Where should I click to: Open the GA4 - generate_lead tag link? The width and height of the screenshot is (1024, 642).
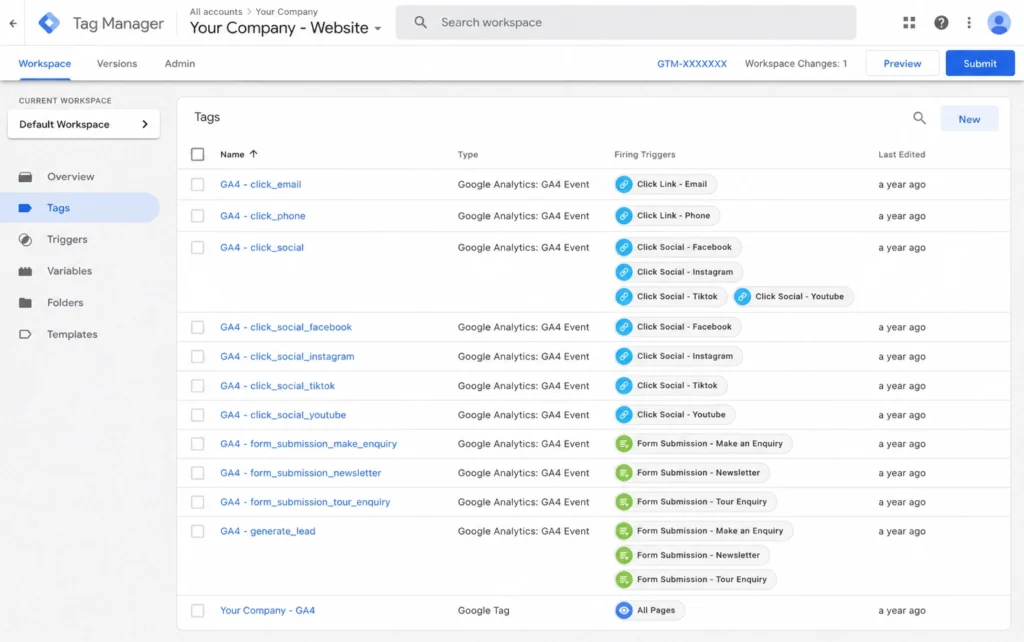[268, 531]
